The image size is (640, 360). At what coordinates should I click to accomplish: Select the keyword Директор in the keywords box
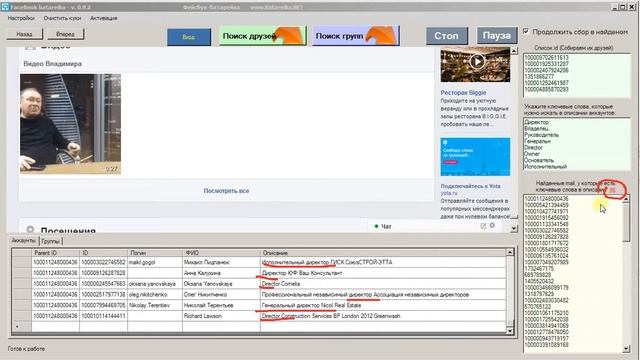pos(536,122)
